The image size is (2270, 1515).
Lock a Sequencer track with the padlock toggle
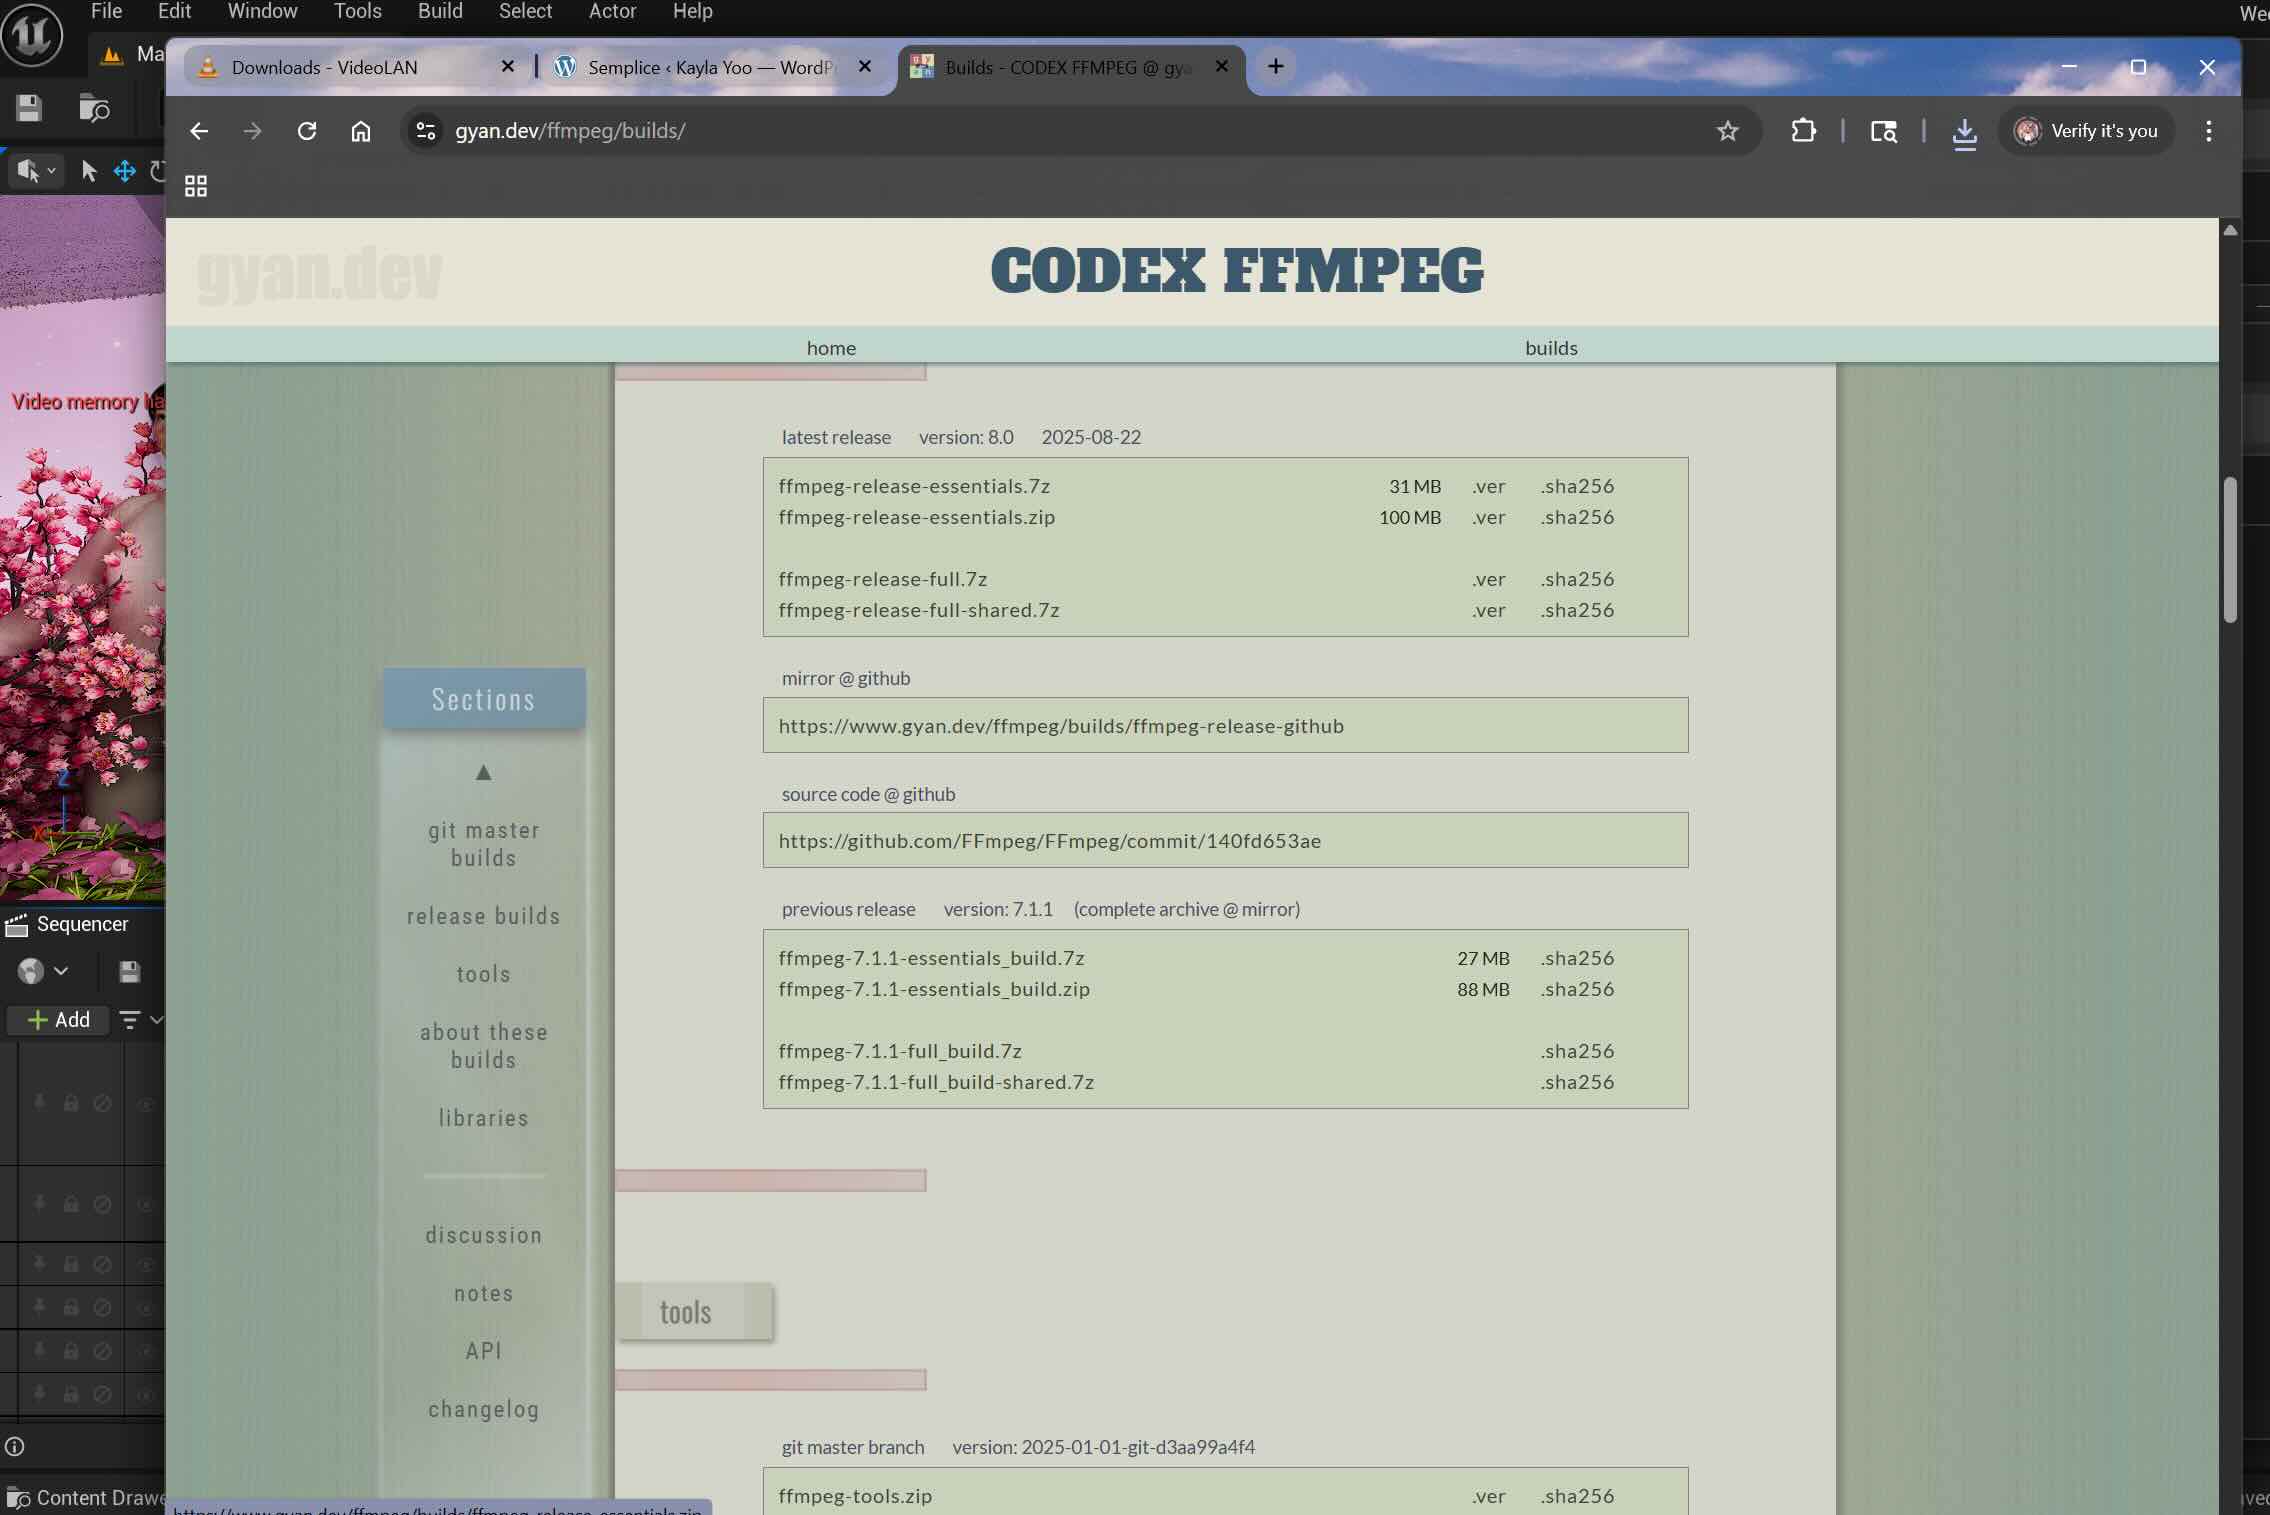[x=70, y=1103]
